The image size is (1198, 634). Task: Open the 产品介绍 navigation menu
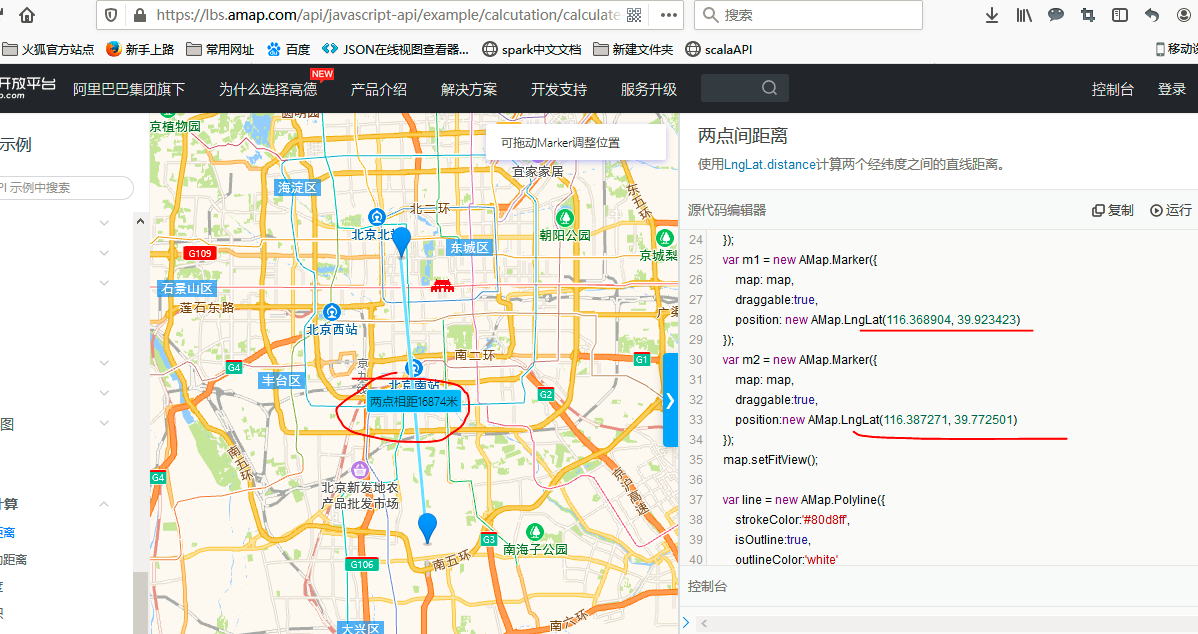click(x=380, y=89)
